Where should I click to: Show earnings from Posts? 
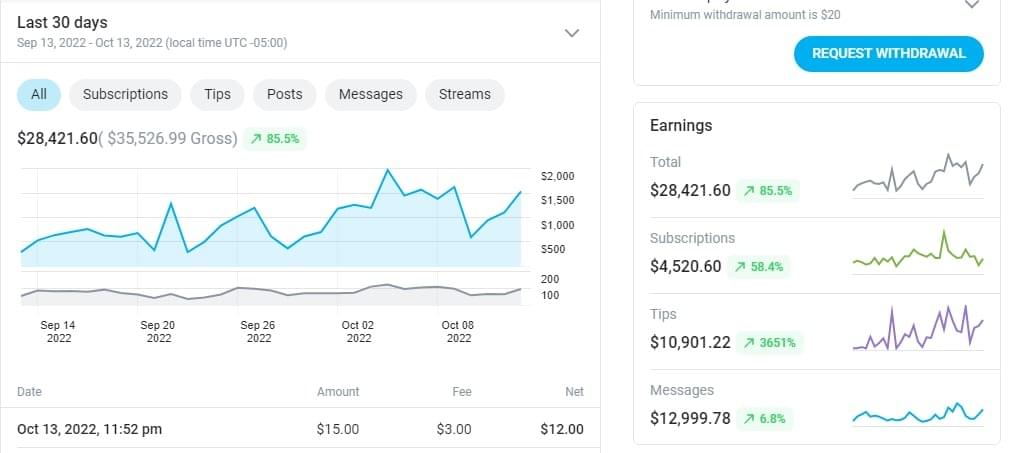point(284,94)
